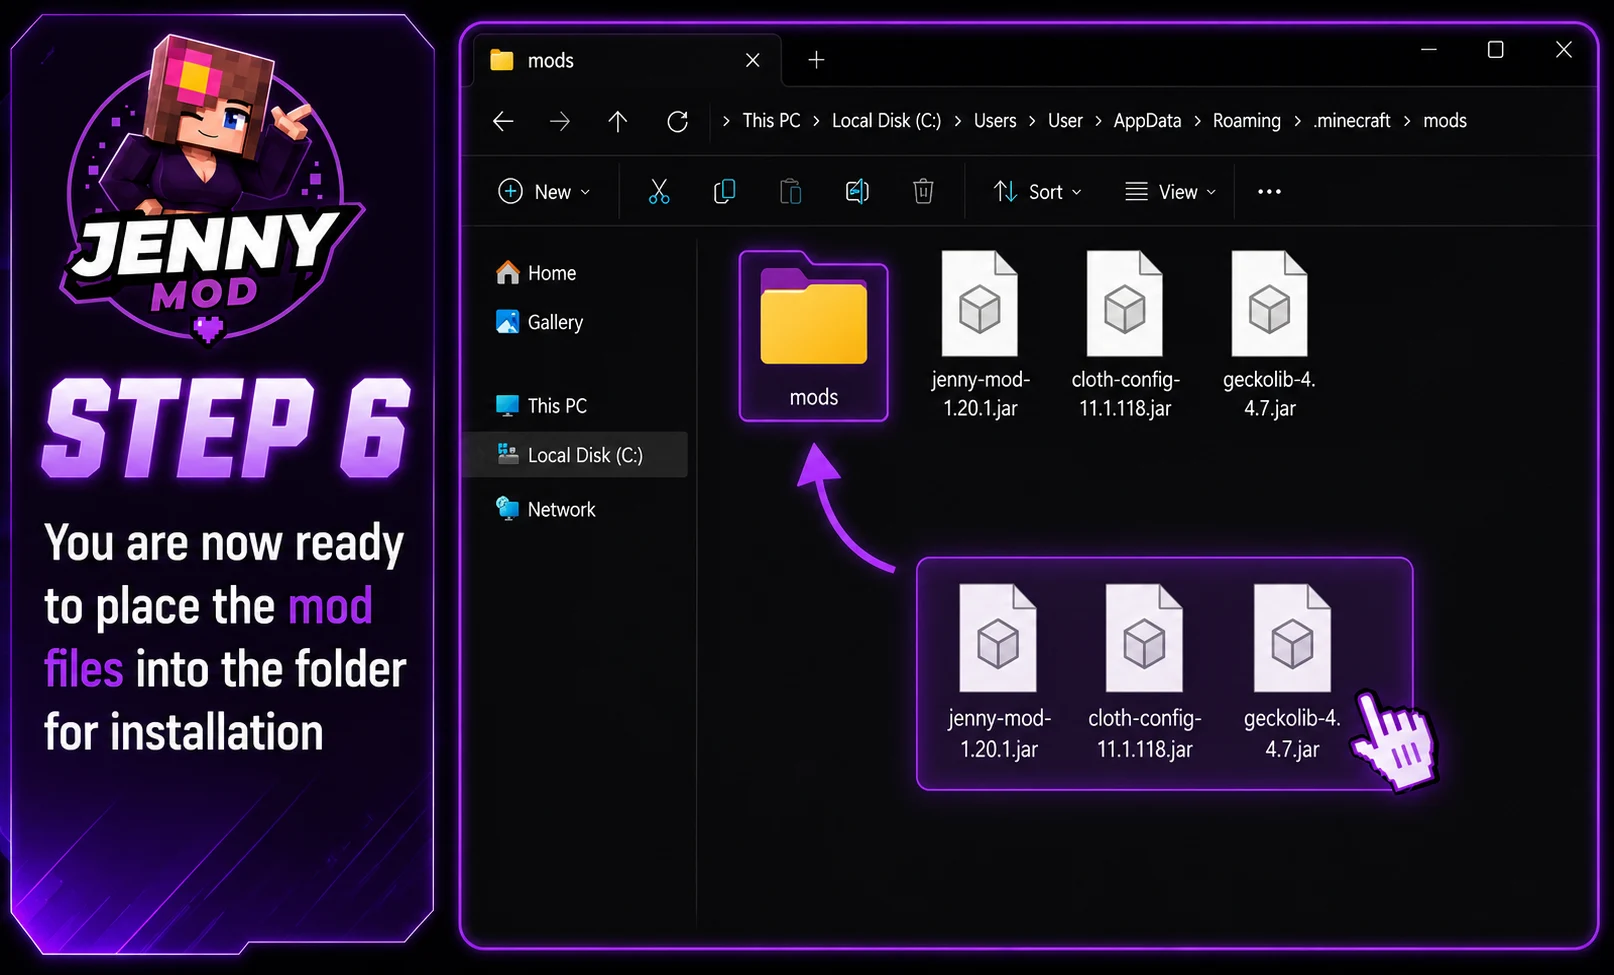
Task: Navigate to the .minecraft breadcrumb
Action: [1352, 121]
